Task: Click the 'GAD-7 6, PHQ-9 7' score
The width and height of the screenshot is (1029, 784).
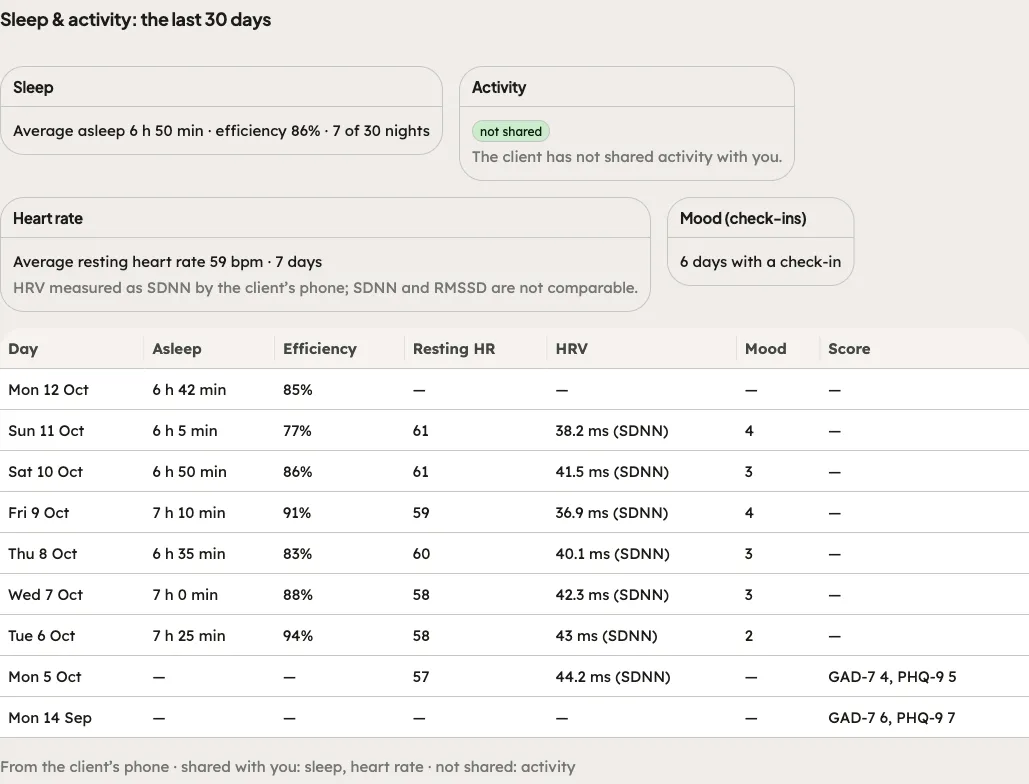Action: pyautogui.click(x=891, y=718)
